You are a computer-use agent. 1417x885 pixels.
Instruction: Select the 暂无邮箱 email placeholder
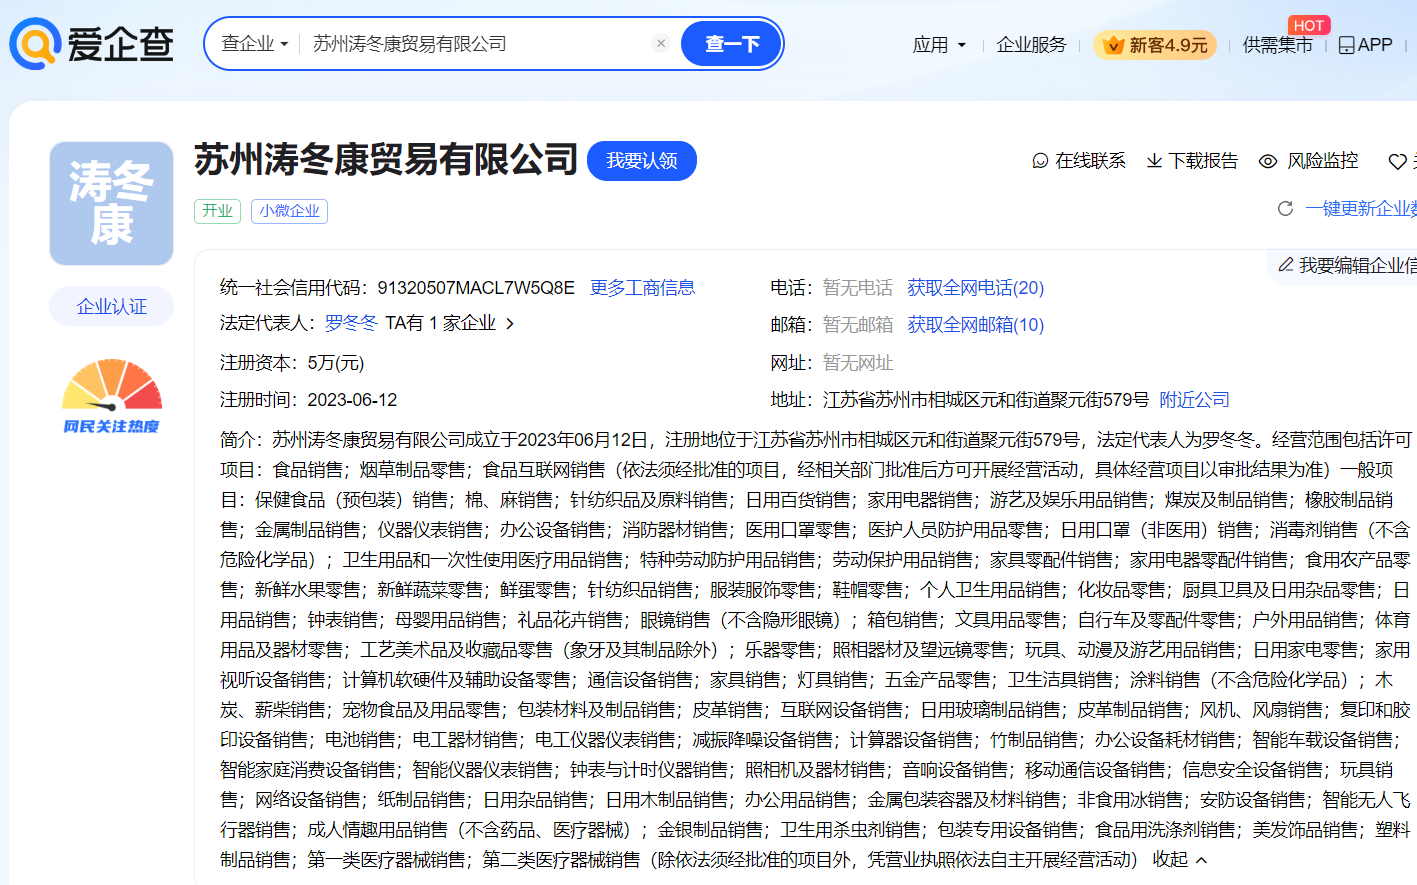click(x=858, y=325)
